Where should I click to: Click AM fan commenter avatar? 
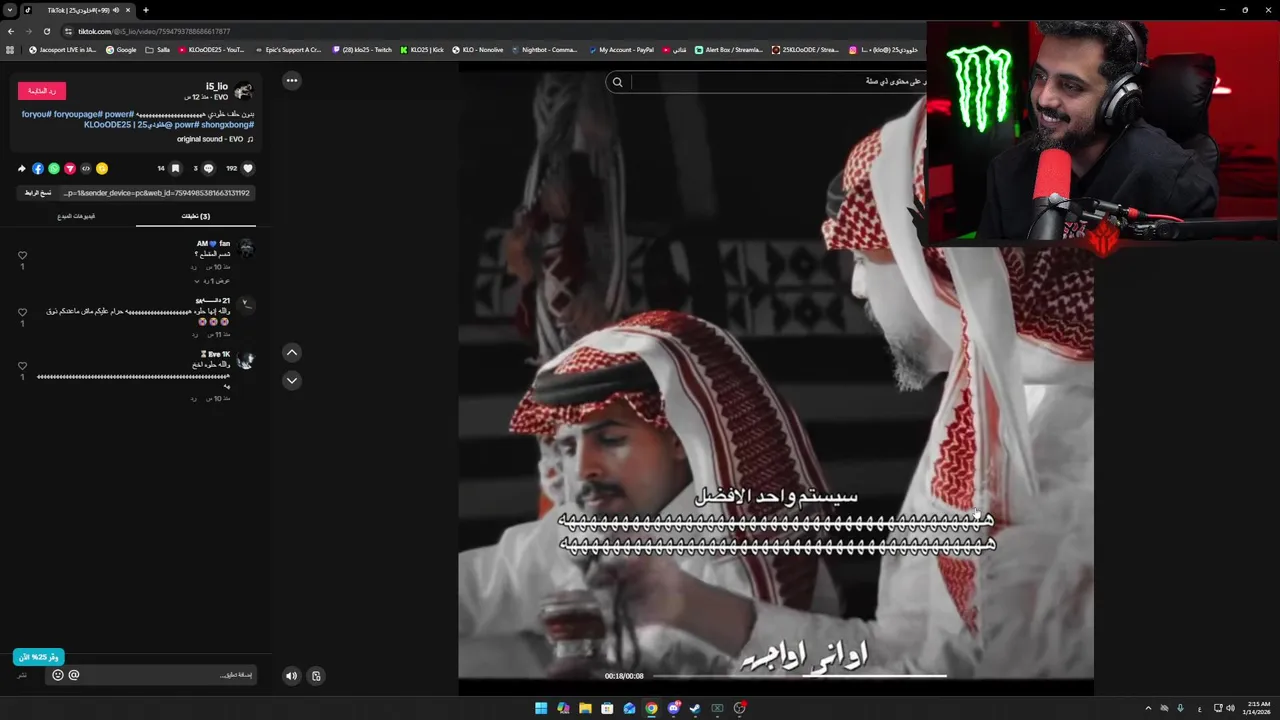[x=246, y=248]
